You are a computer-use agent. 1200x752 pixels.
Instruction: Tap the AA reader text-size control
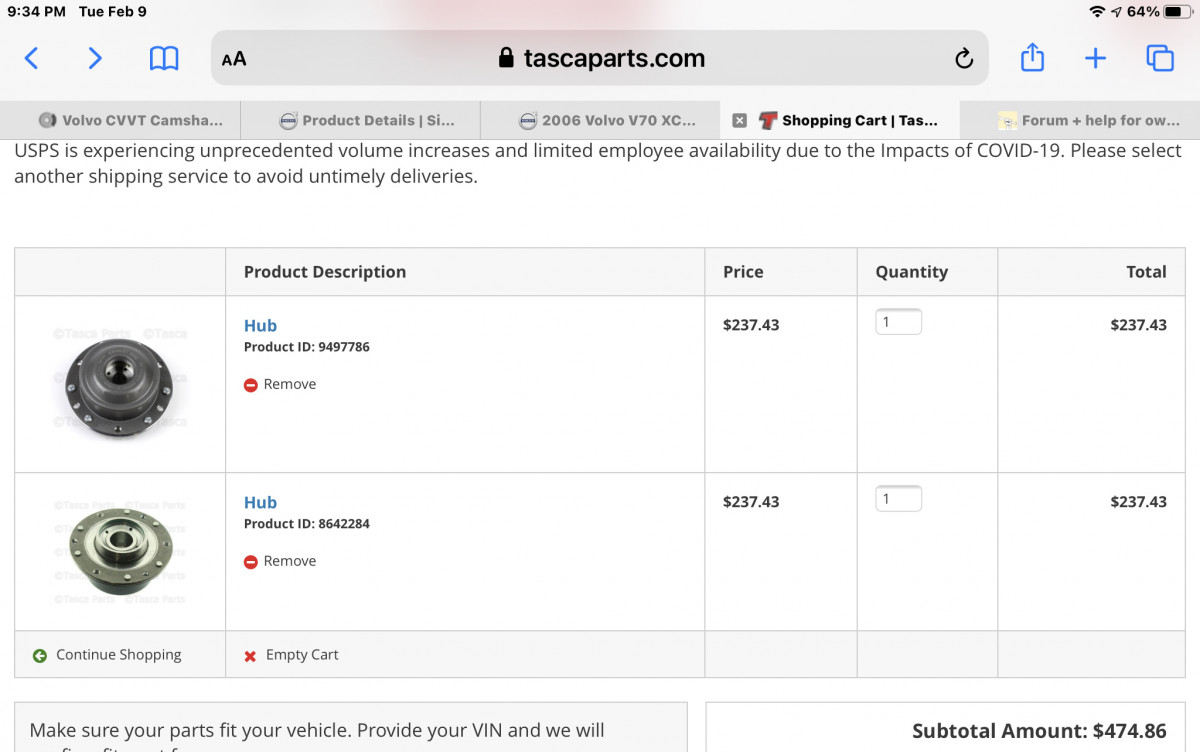point(234,59)
